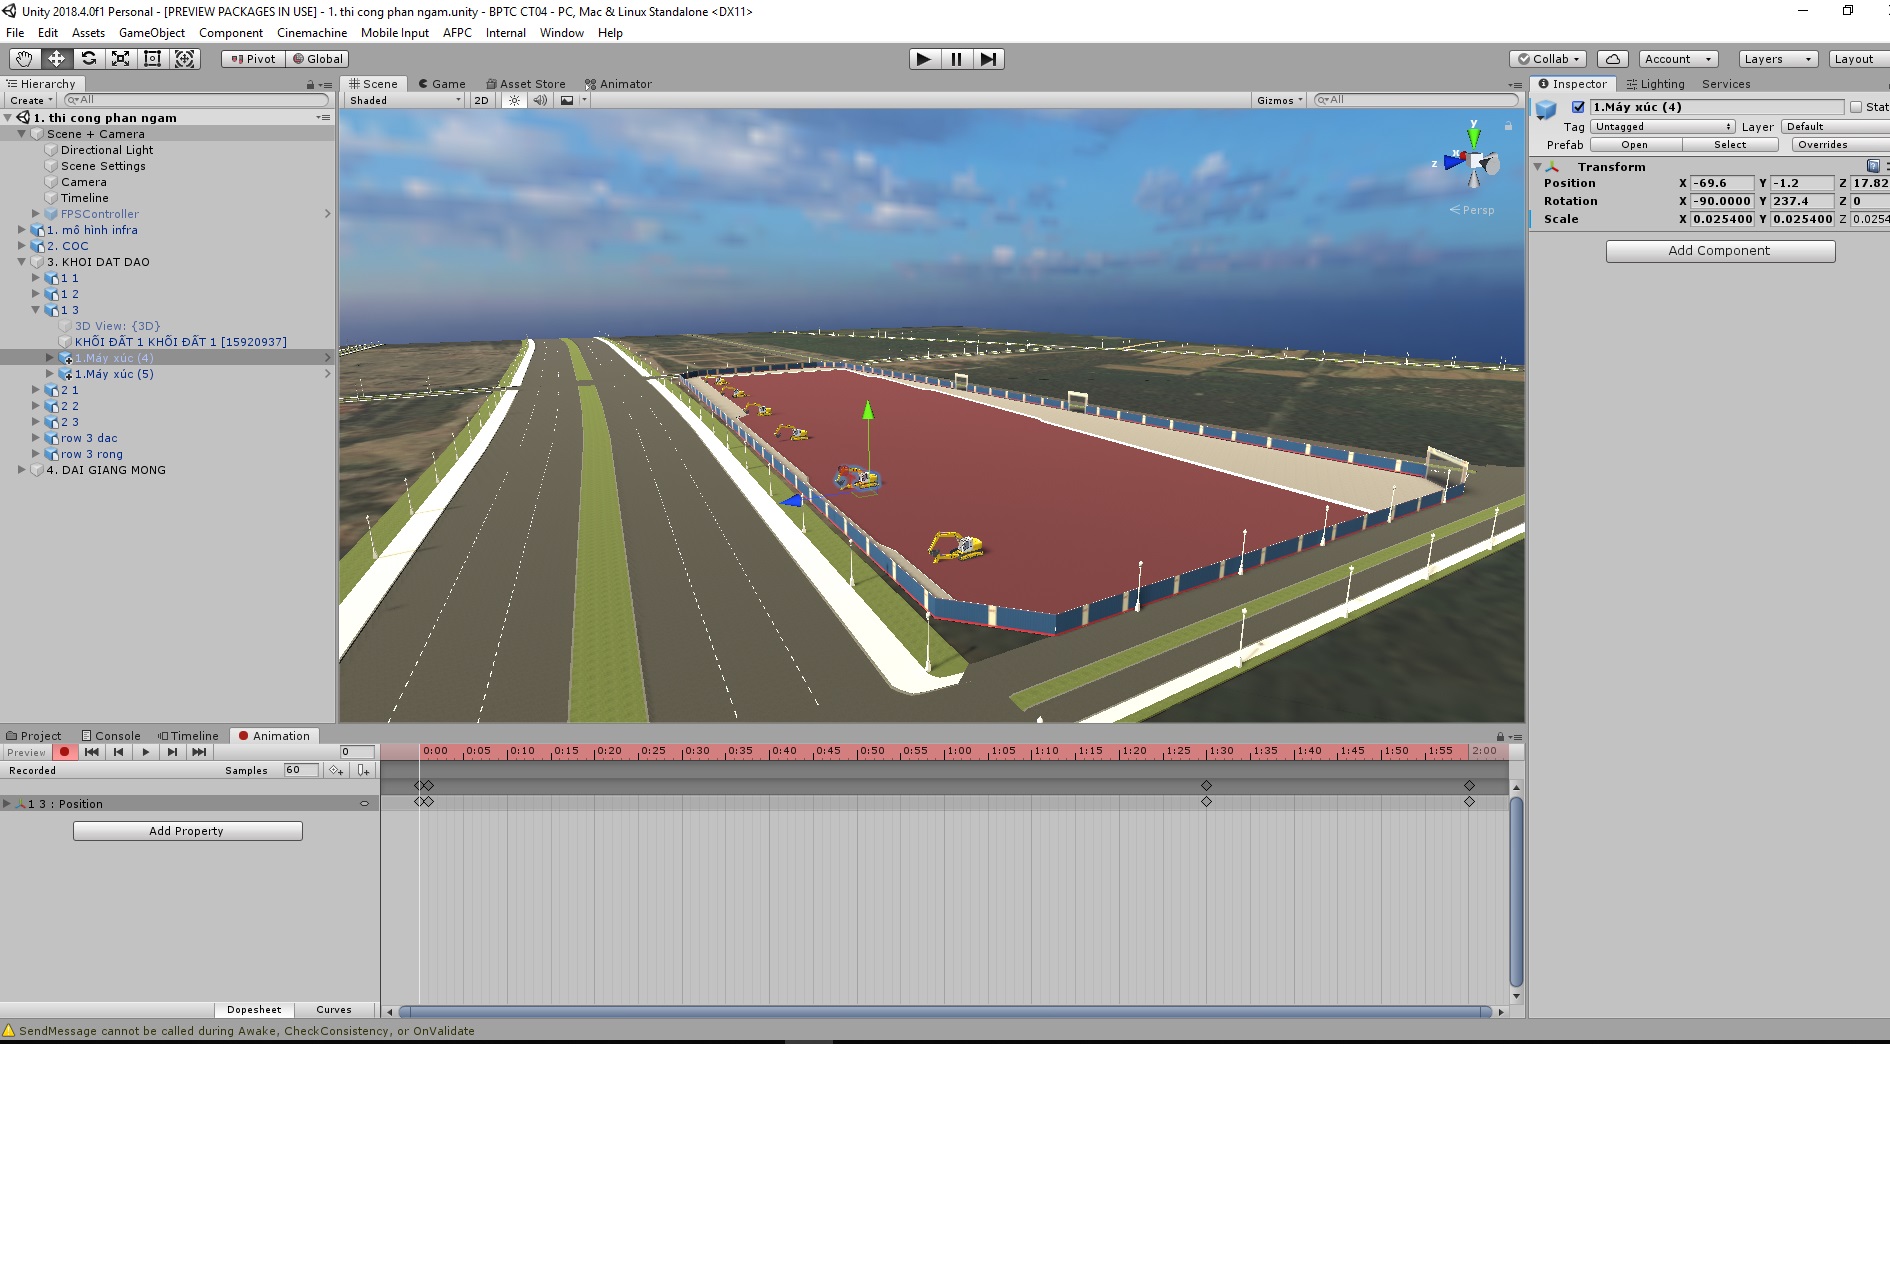1890x1280 pixels.
Task: Toggle the active checkbox for 1.Máy xúc (4)
Action: pos(1578,107)
